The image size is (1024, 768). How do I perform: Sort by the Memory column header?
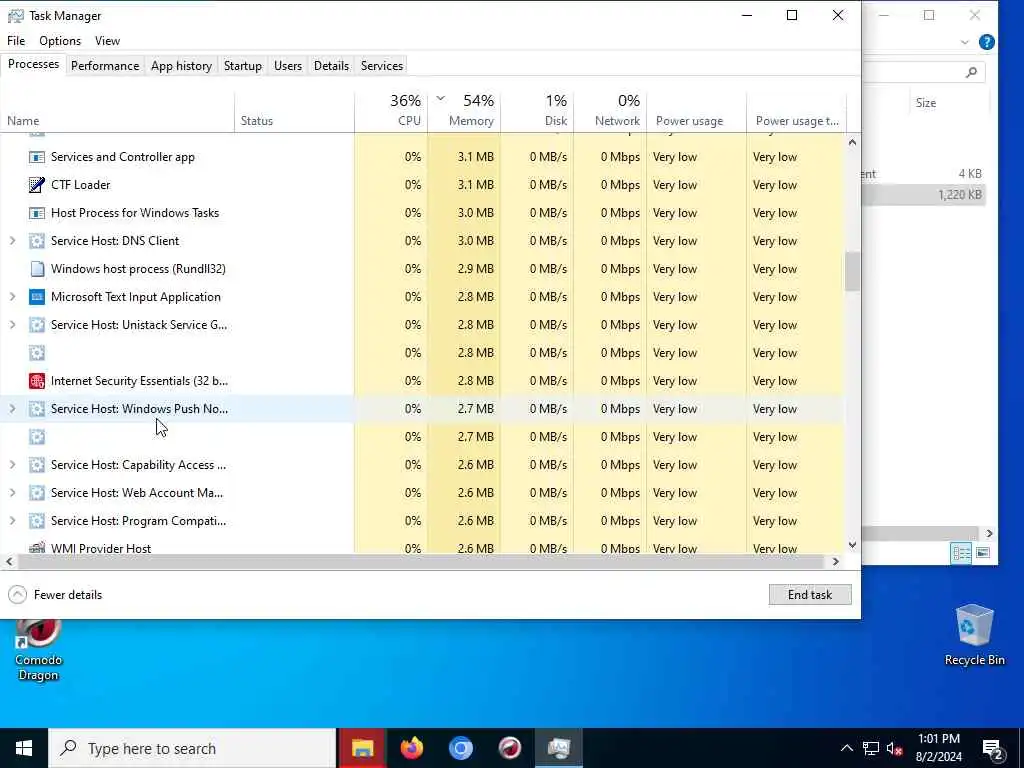click(x=464, y=111)
